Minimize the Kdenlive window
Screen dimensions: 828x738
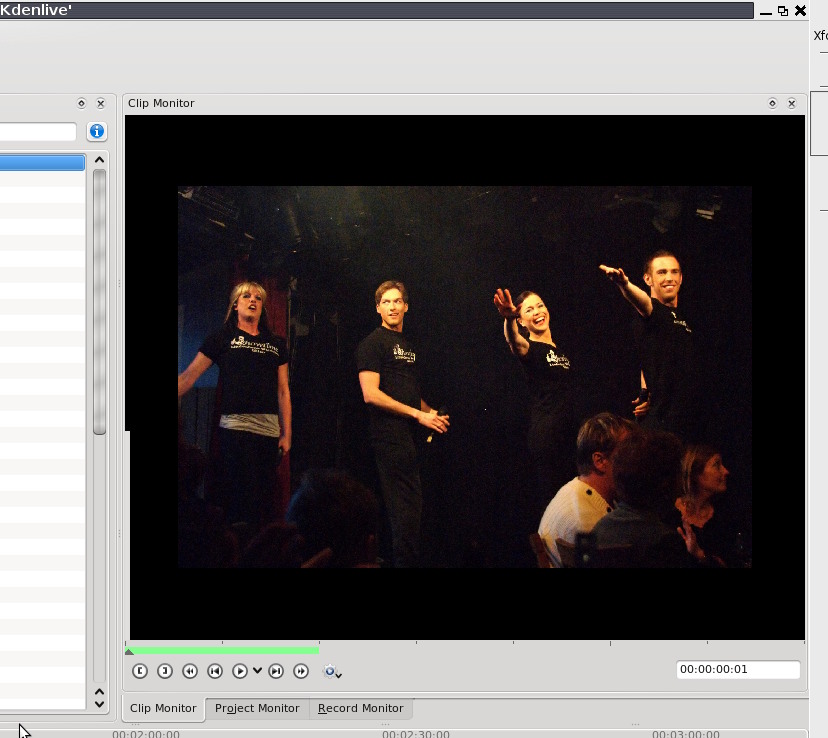point(766,11)
